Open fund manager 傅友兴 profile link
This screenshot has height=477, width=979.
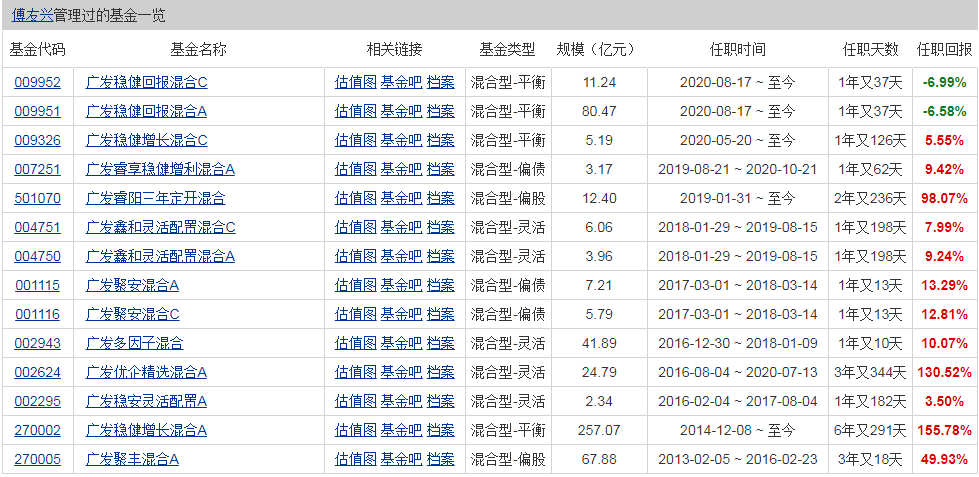coord(32,16)
